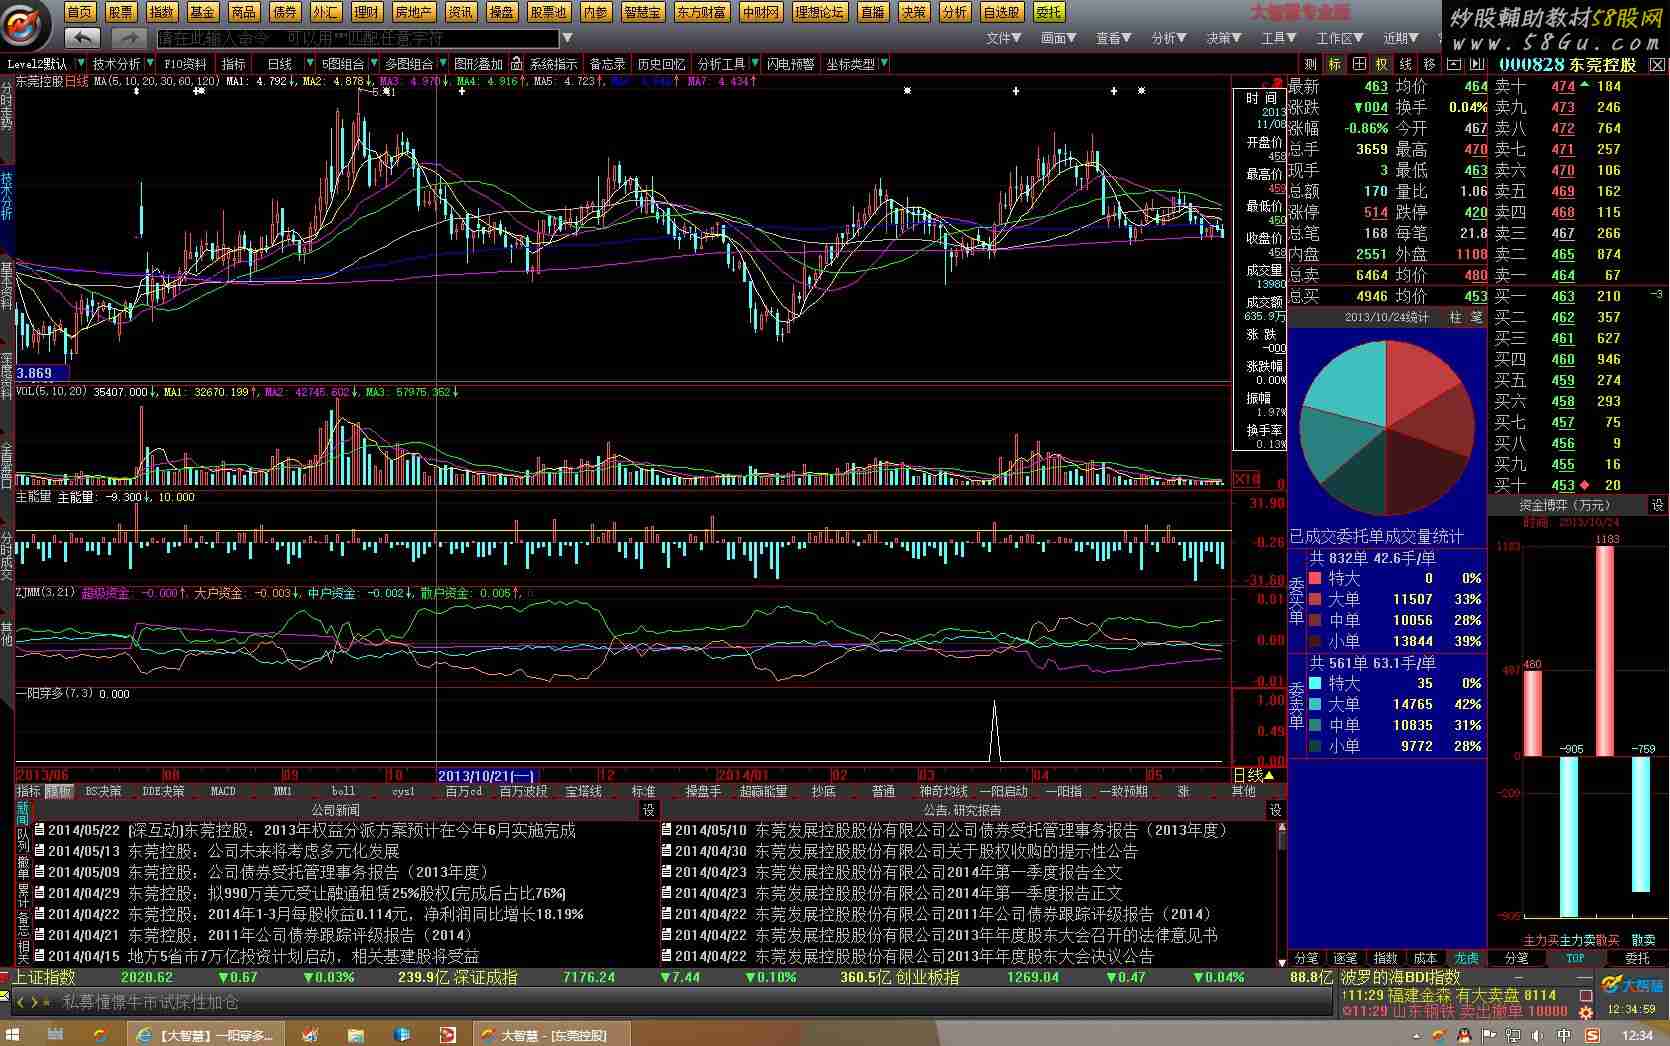Click the next-stock play icon beside 移
This screenshot has height=1046, width=1670.
point(1477,64)
